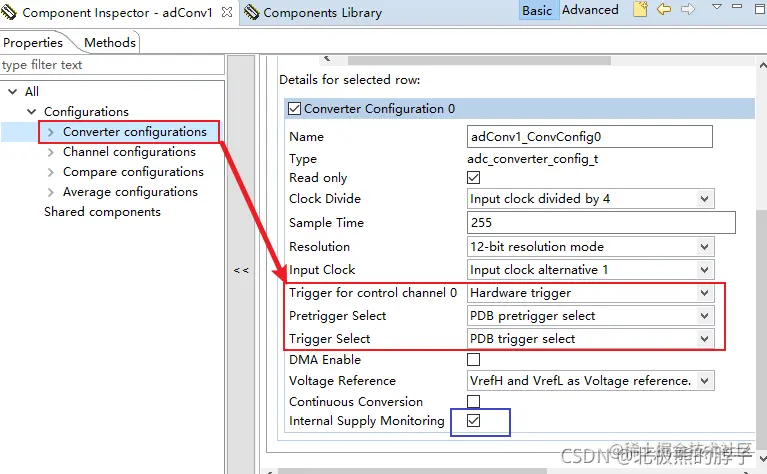Expand Channel configurations node
The image size is (767, 474).
click(x=50, y=152)
